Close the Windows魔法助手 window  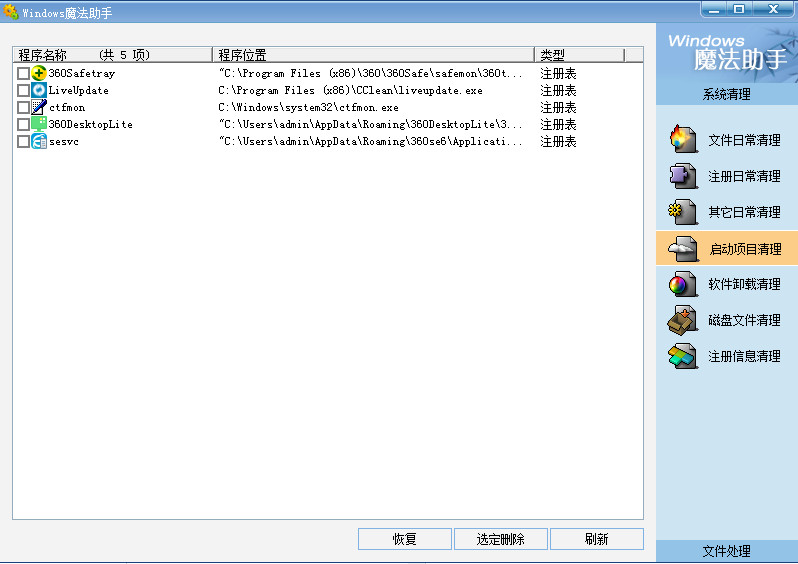point(774,9)
